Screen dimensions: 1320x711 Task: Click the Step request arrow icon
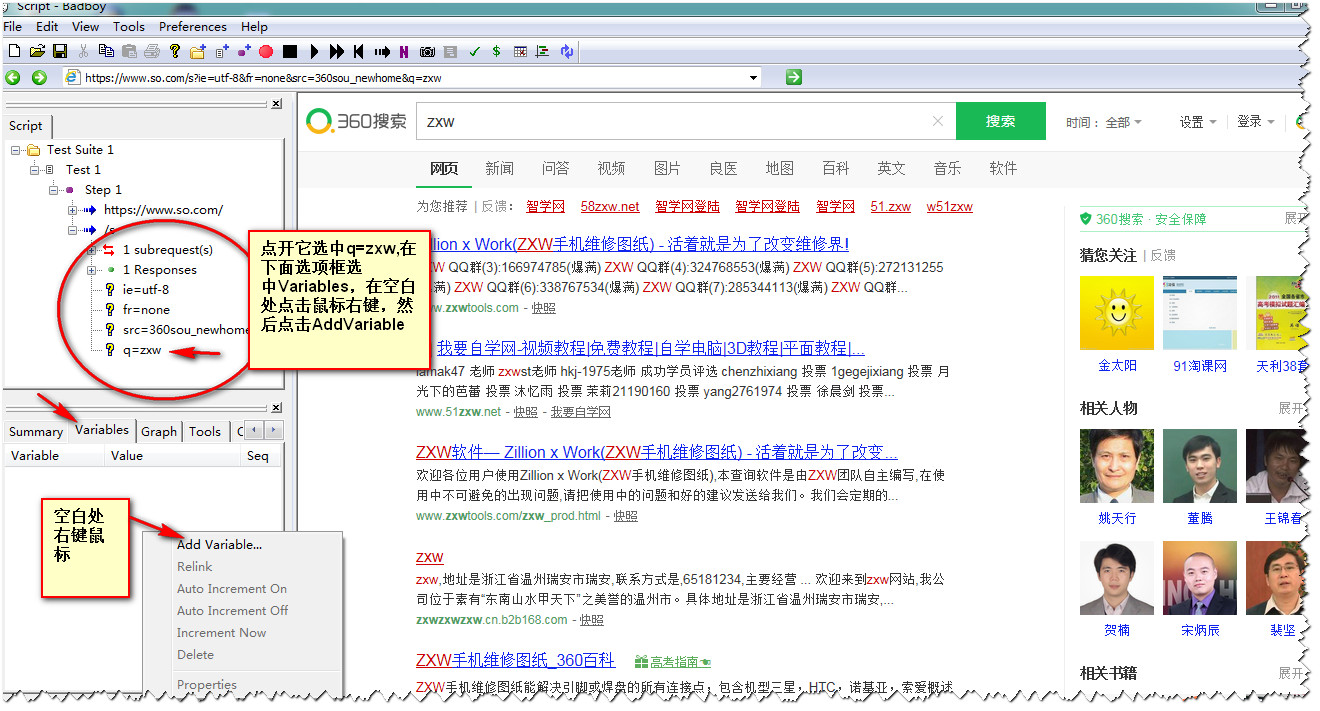[382, 51]
